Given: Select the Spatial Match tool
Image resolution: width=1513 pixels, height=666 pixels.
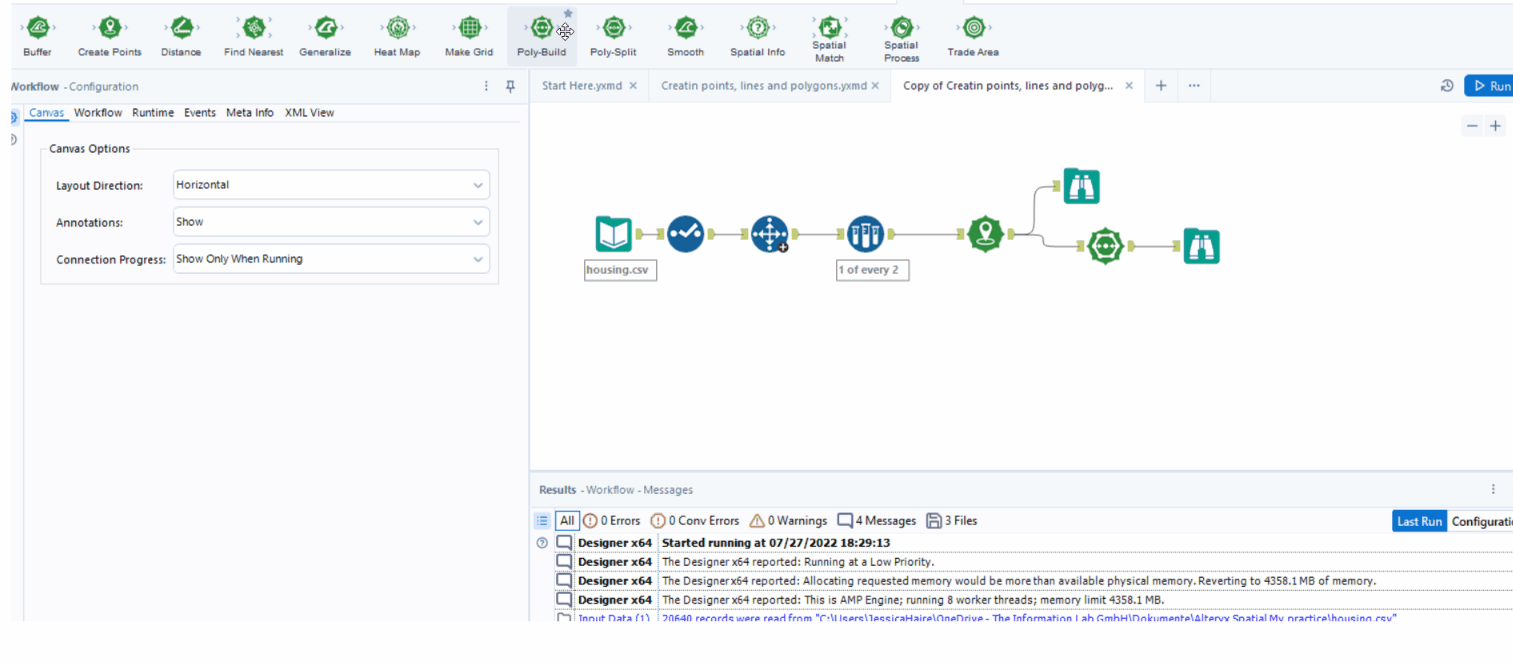Looking at the screenshot, I should pos(829,39).
